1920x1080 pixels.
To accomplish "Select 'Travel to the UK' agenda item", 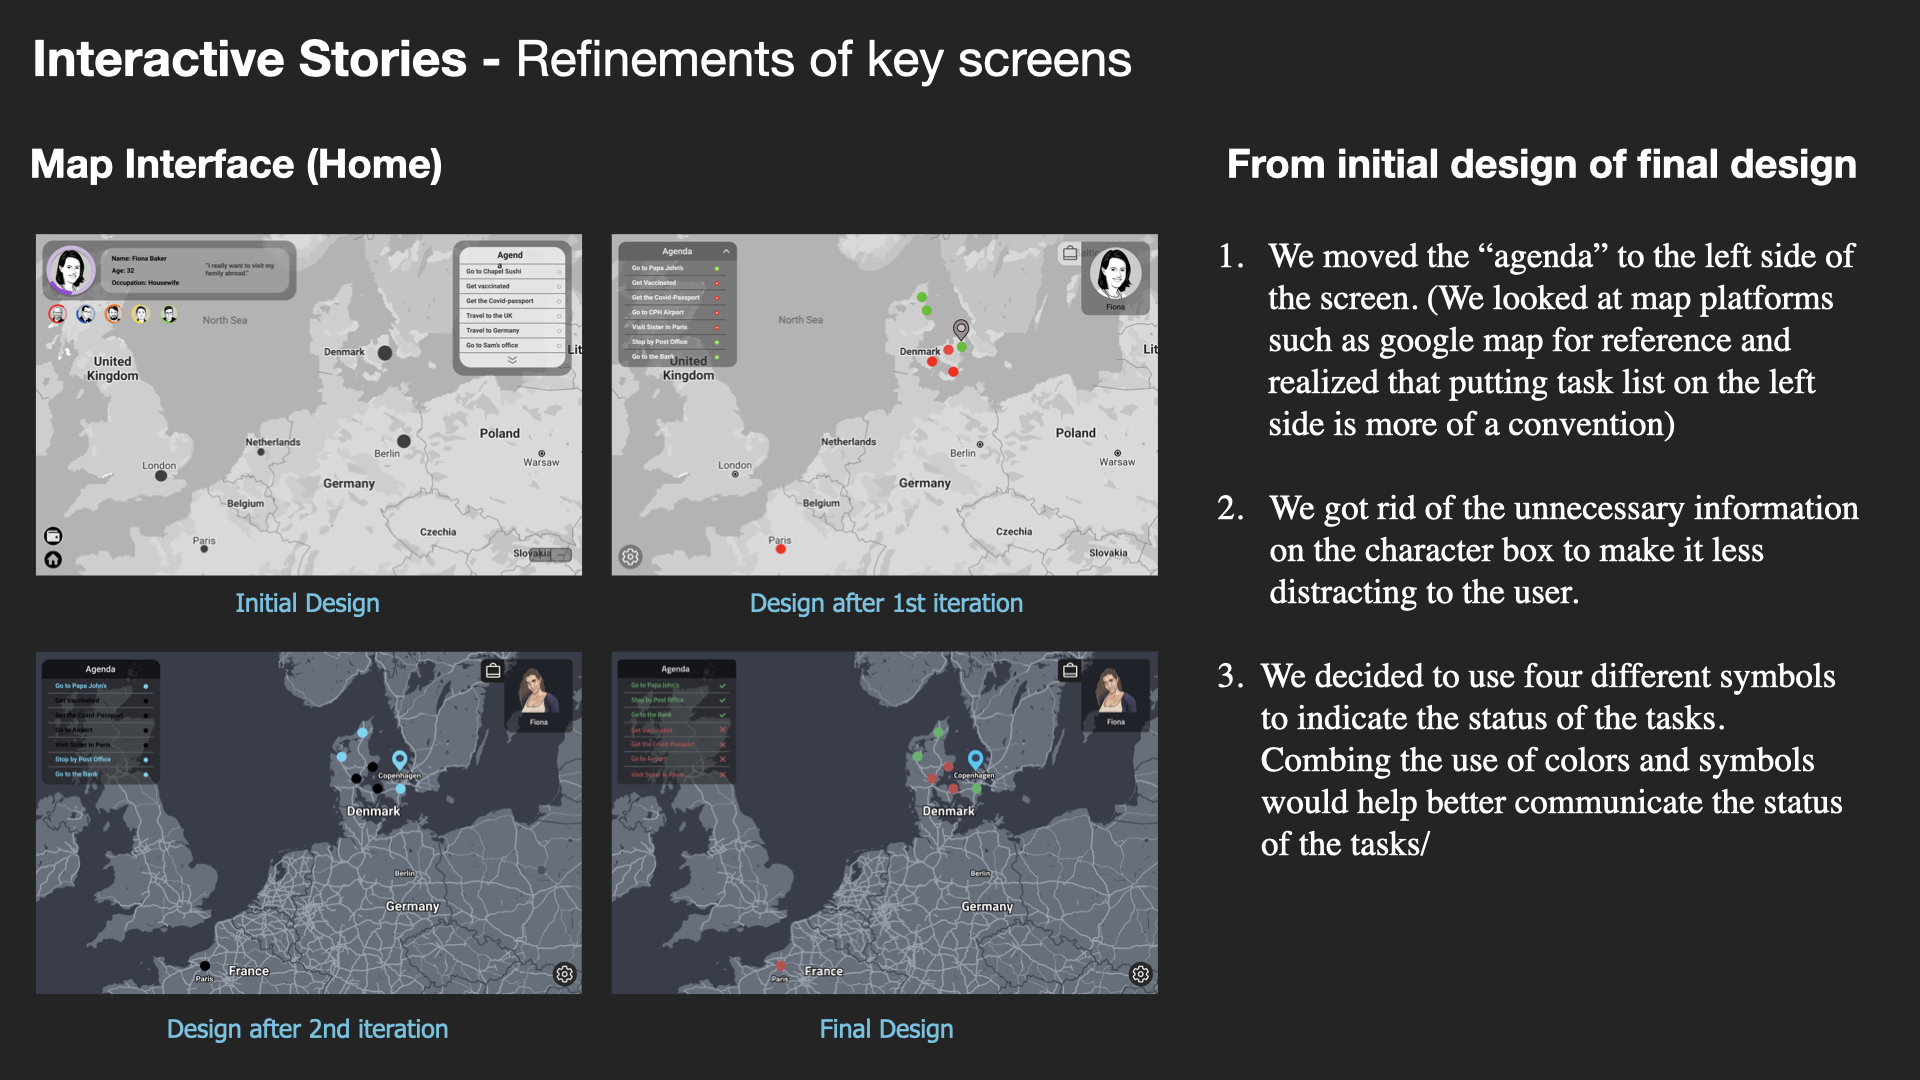I will [490, 315].
